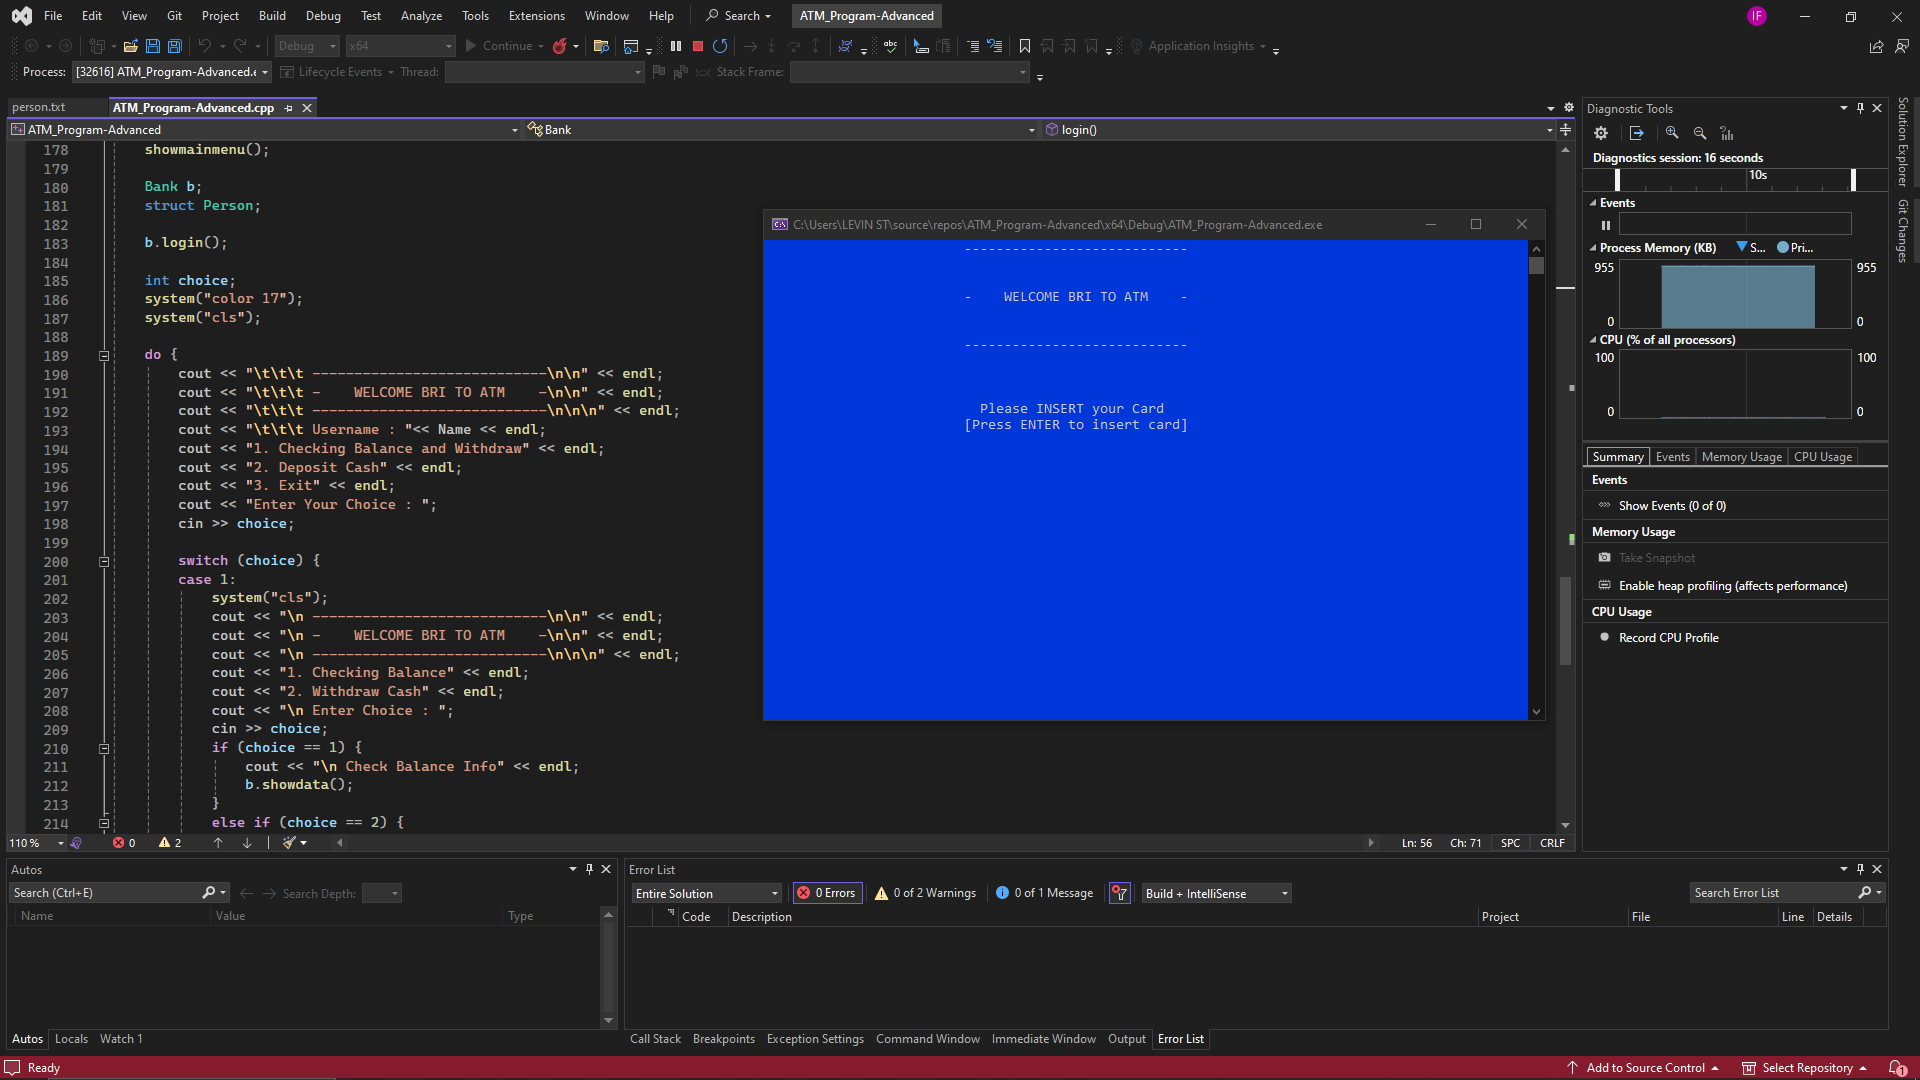Image resolution: width=1920 pixels, height=1080 pixels.
Task: Click the Restart debugging icon
Action: (x=720, y=46)
